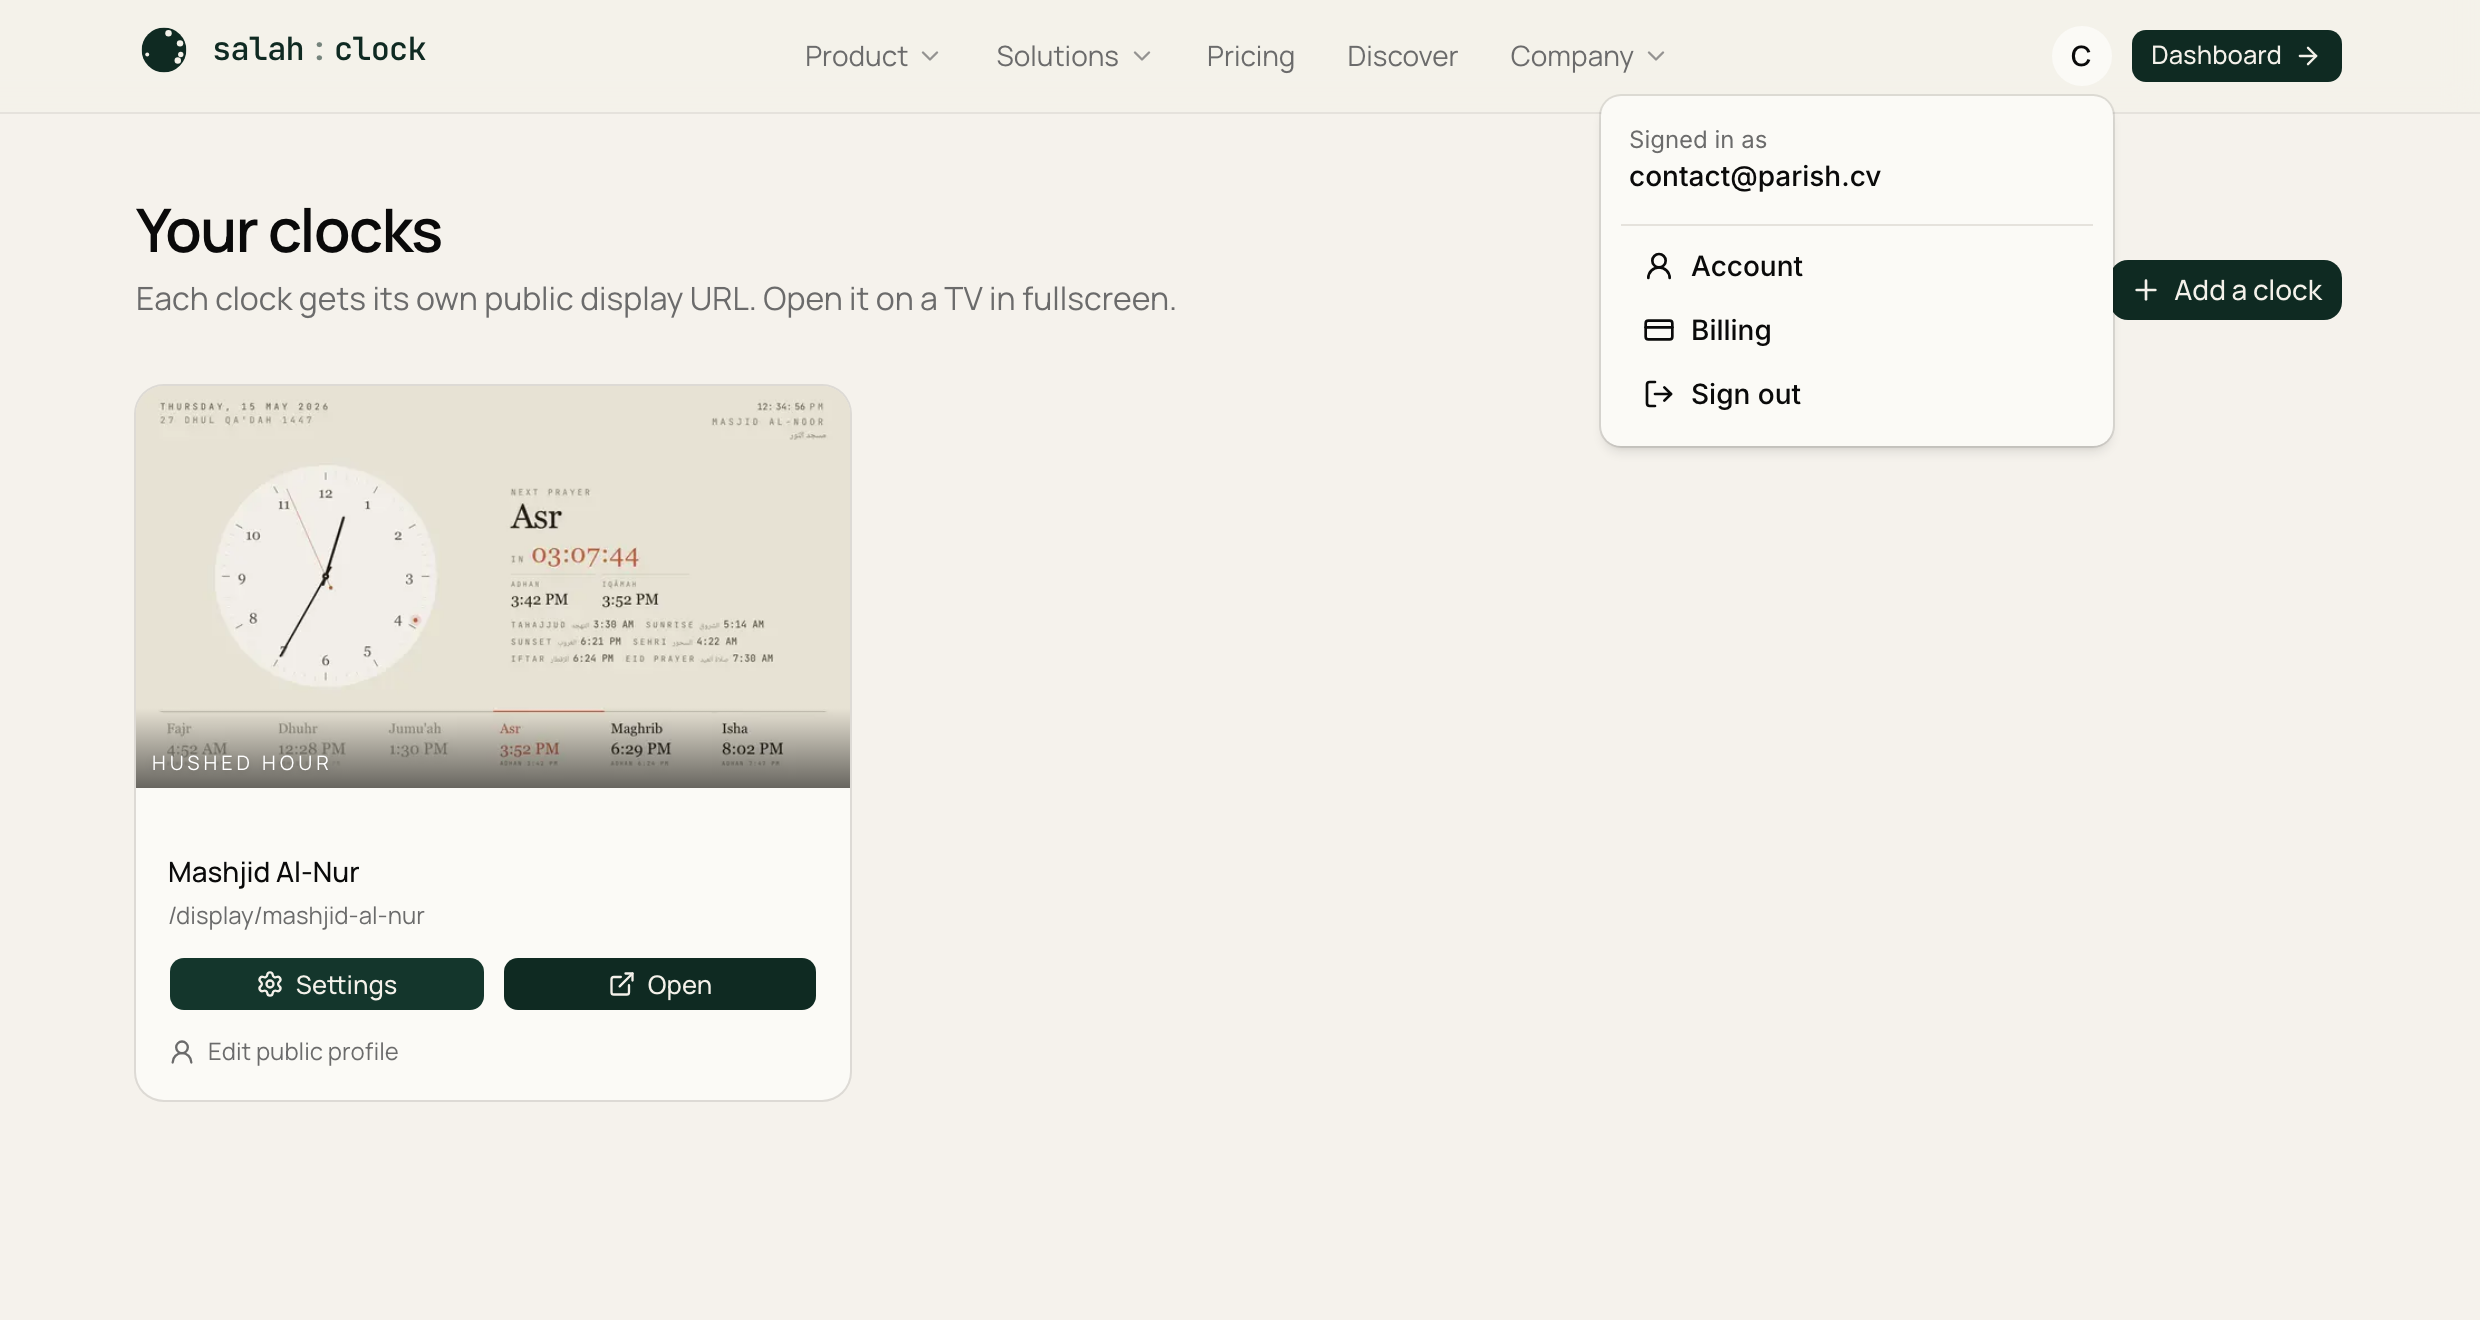Click the person icon beside Edit public profile
Viewport: 2480px width, 1320px height.
[x=182, y=1052]
